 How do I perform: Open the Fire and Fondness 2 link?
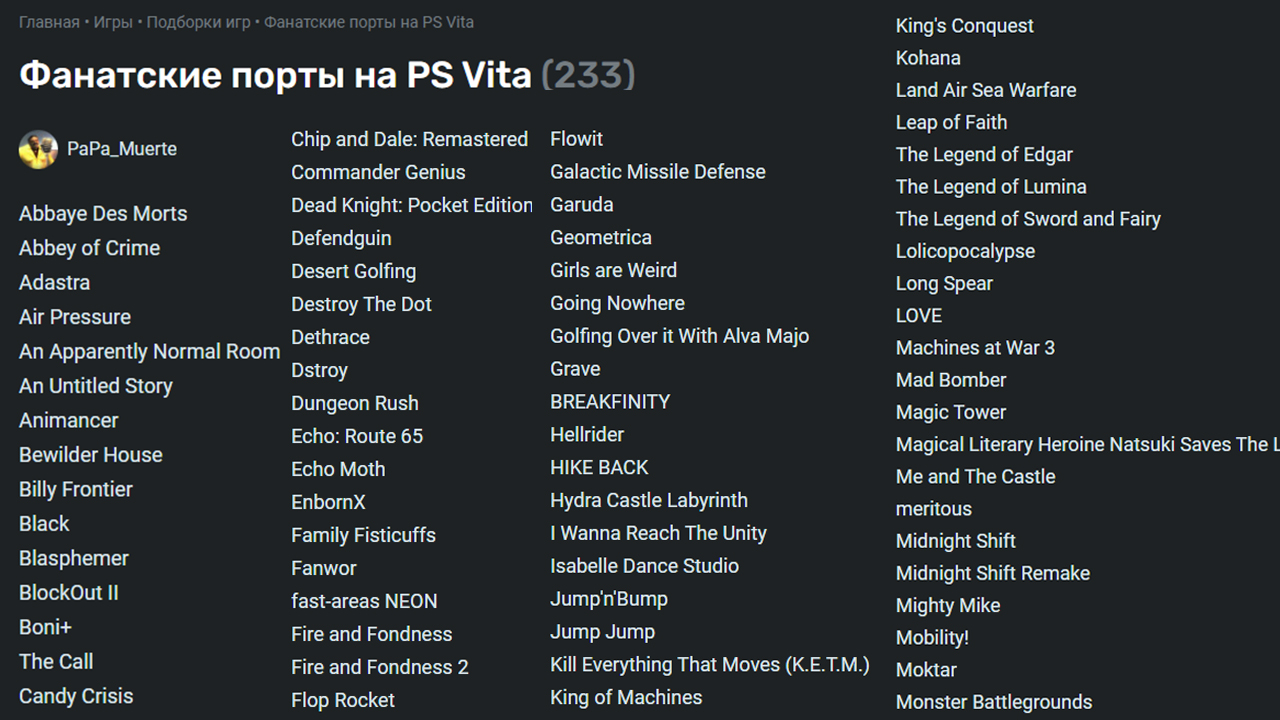click(380, 668)
